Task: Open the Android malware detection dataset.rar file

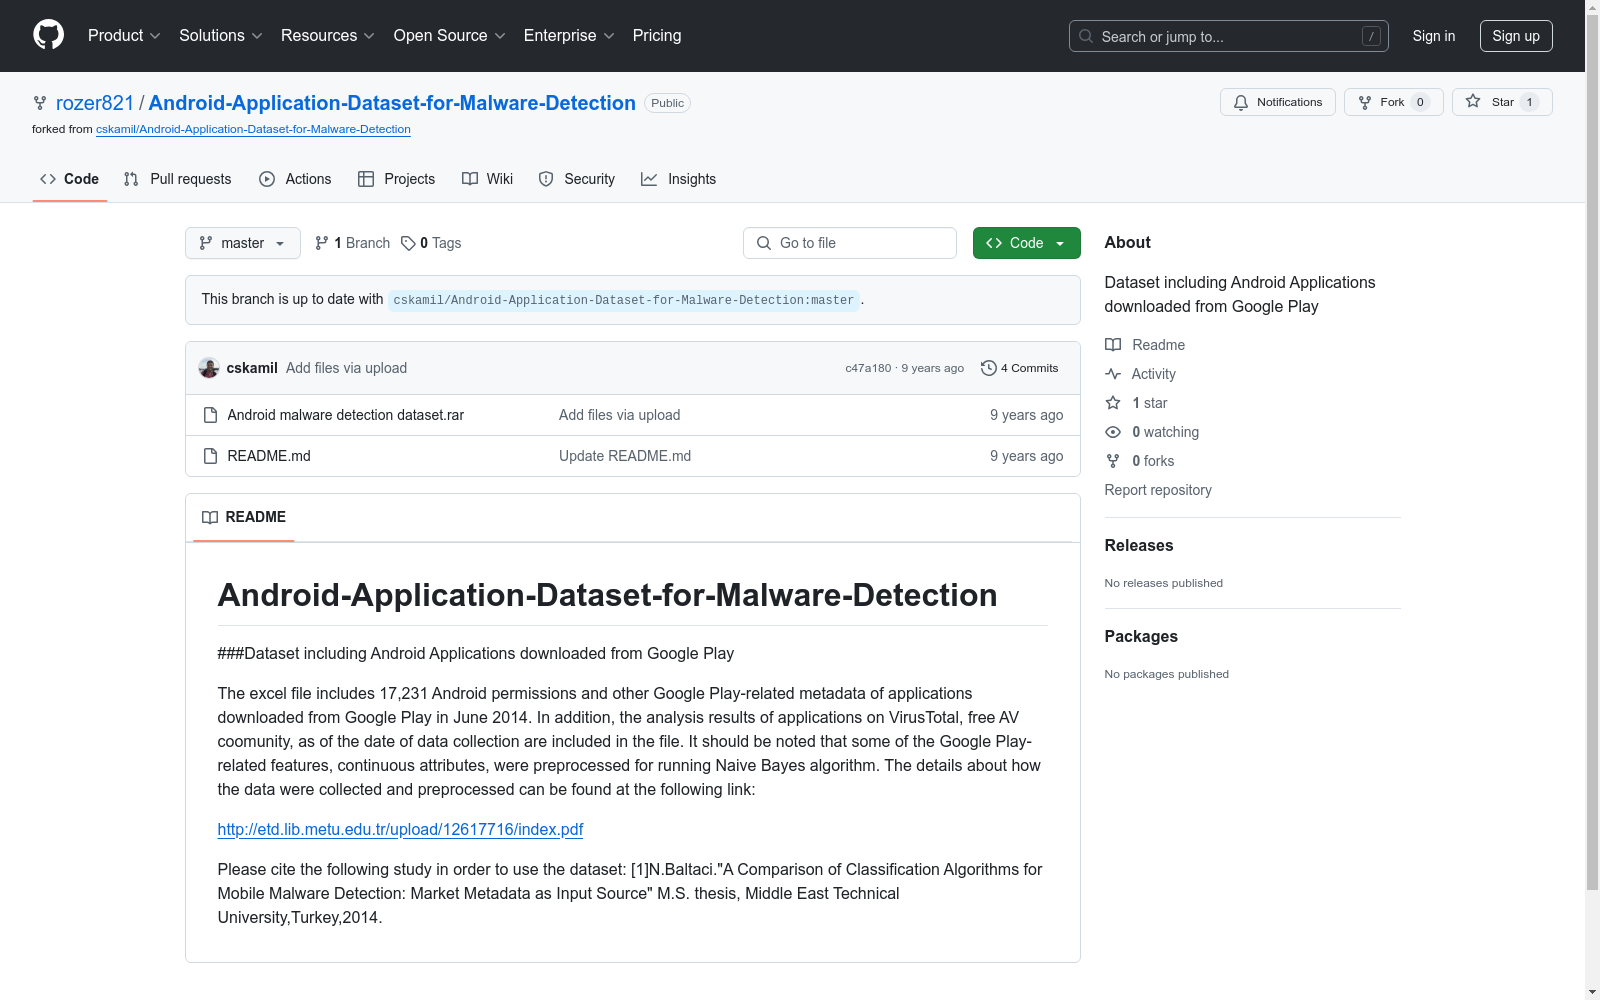Action: click(346, 415)
